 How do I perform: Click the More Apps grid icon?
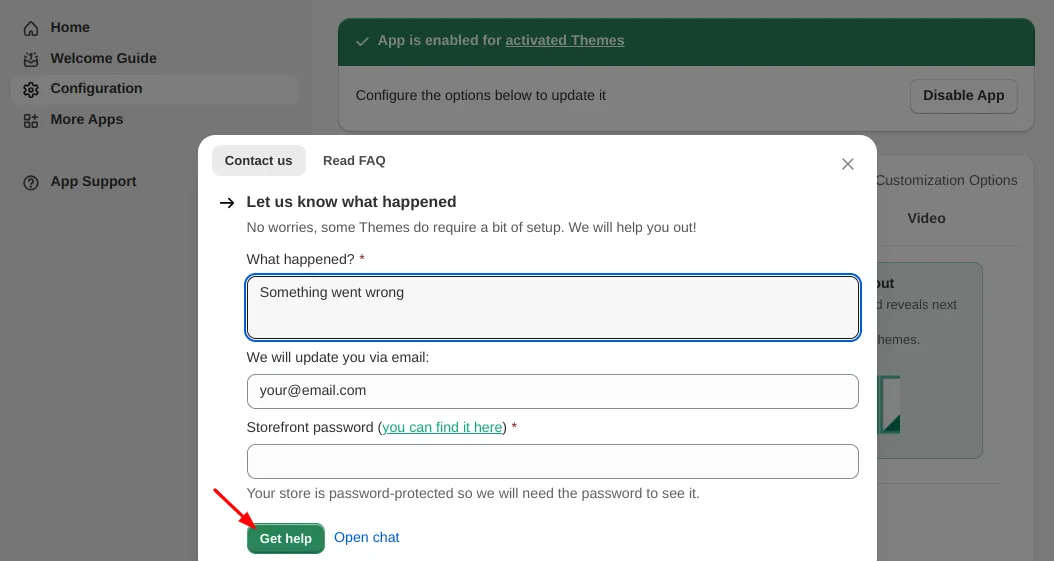31,120
